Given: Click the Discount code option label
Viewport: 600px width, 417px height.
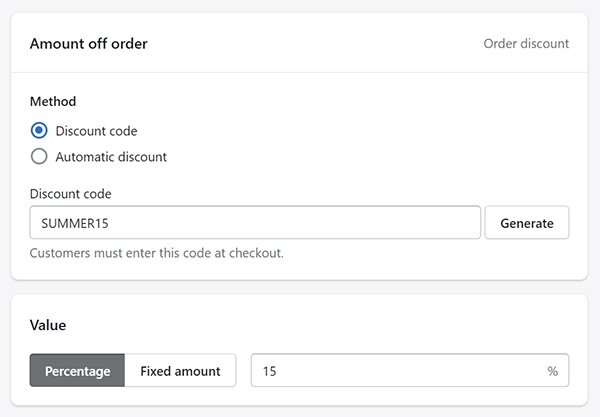Looking at the screenshot, I should 96,131.
